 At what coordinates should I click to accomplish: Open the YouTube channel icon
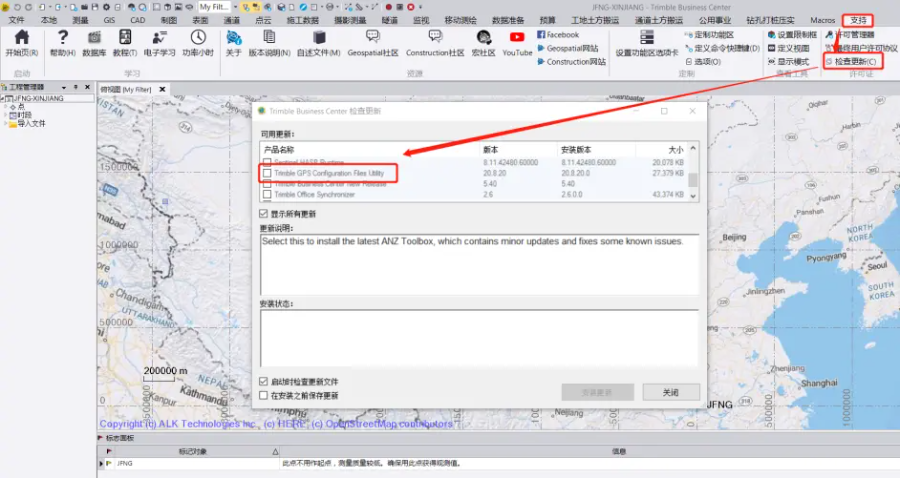517,37
